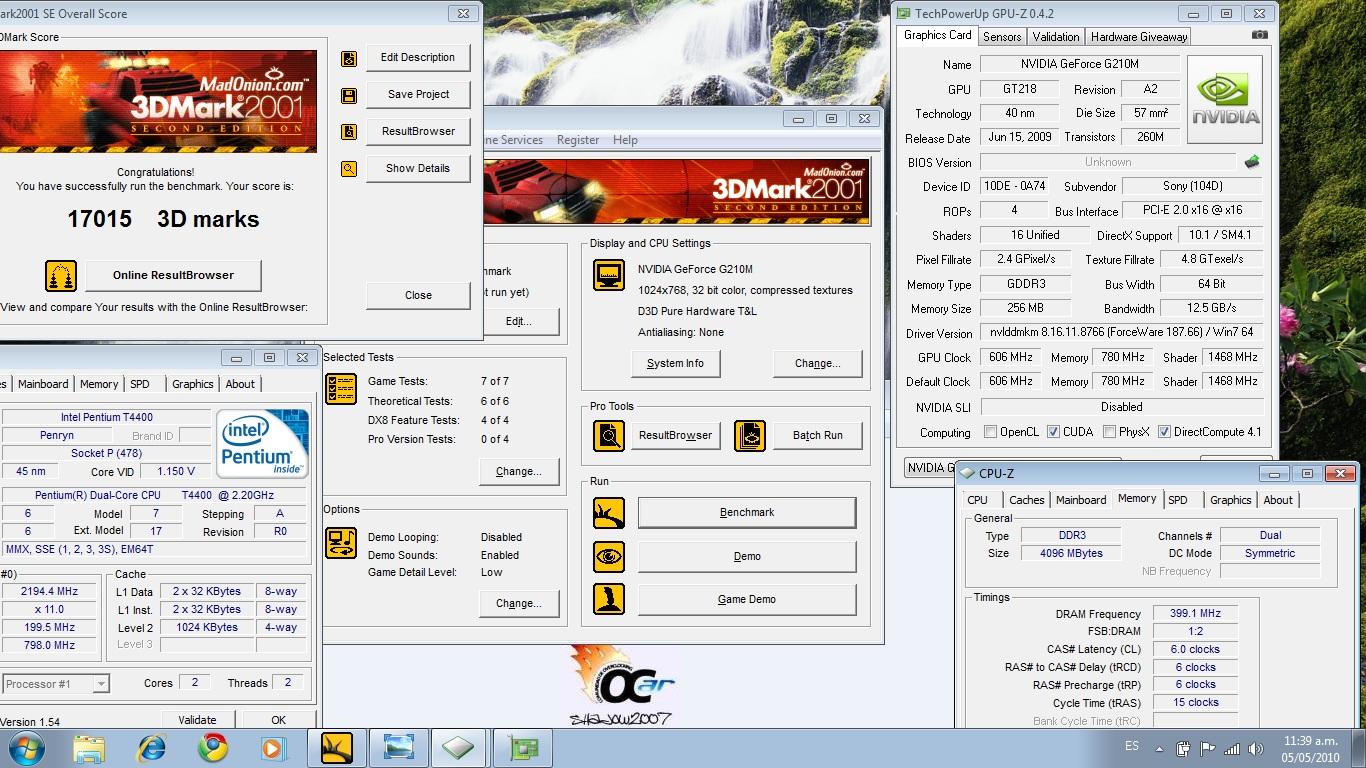Launch Google Chrome from the taskbar

(212, 747)
